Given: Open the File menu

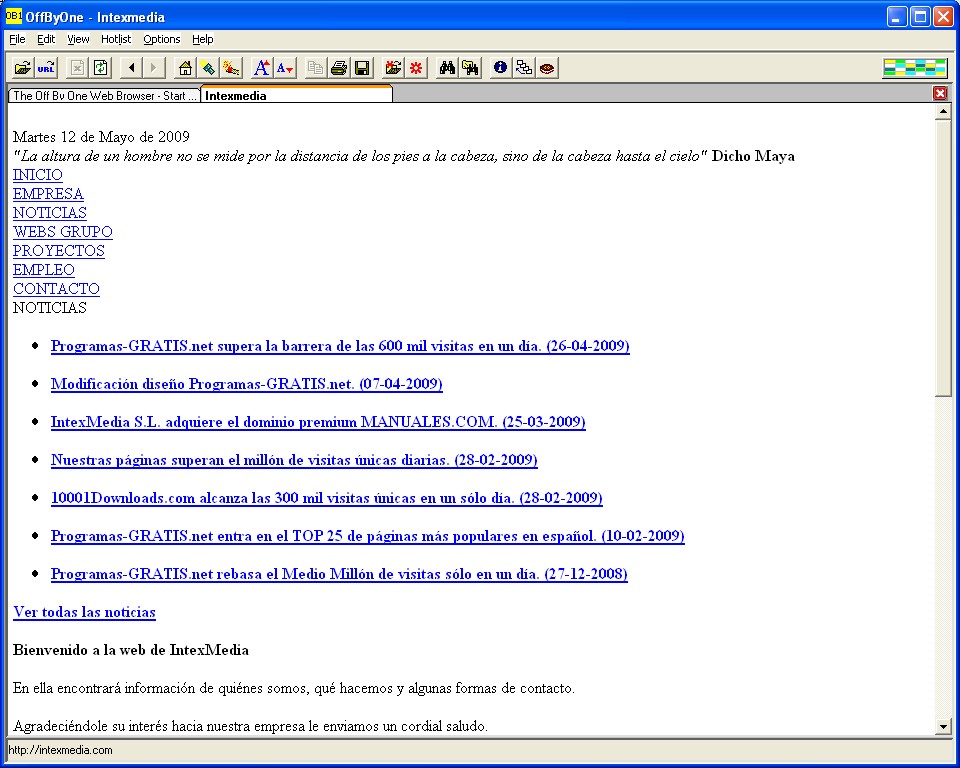Looking at the screenshot, I should (17, 39).
